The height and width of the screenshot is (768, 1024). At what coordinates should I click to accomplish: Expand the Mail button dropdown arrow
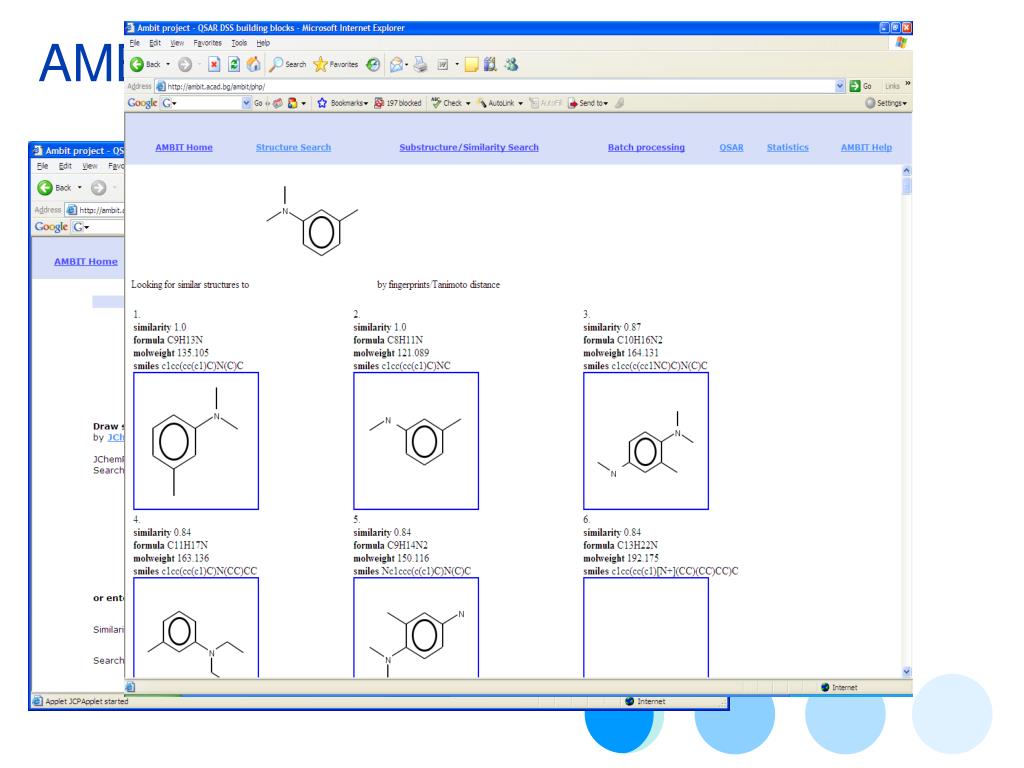point(406,64)
